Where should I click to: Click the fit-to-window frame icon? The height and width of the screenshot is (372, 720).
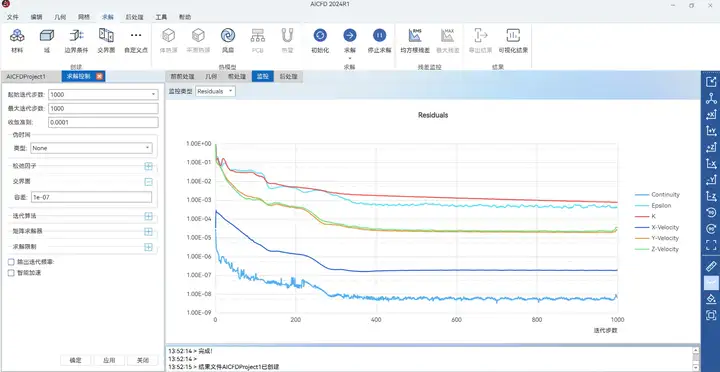click(711, 245)
